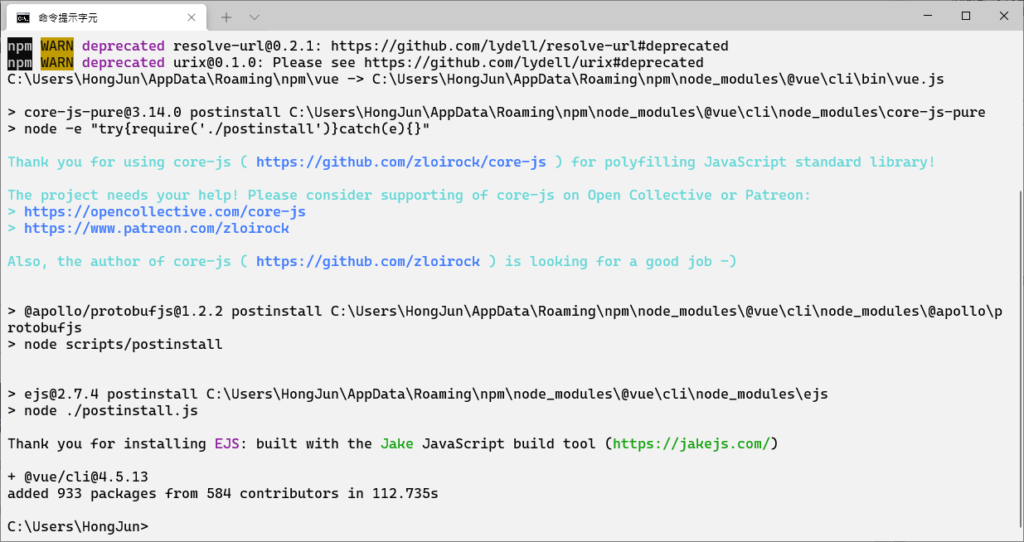Minimize the terminal window
Viewport: 1024px width, 542px height.
click(920, 16)
